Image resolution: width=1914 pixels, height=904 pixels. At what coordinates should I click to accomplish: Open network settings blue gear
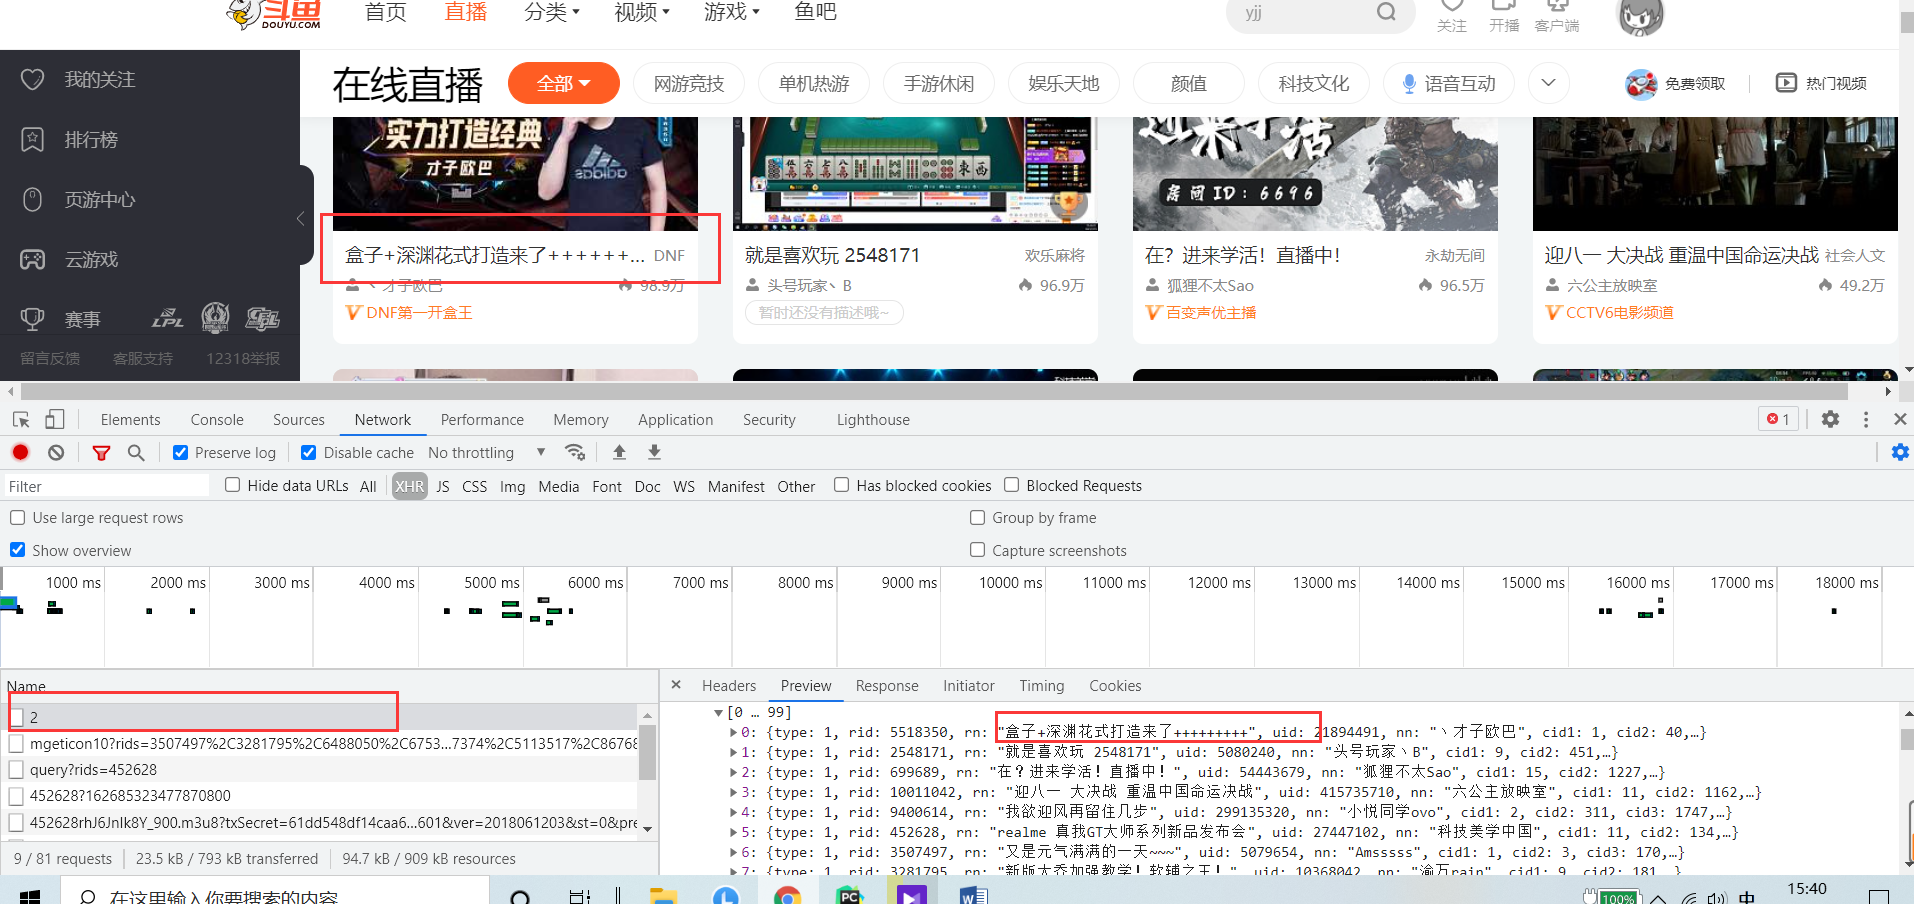(x=1900, y=452)
